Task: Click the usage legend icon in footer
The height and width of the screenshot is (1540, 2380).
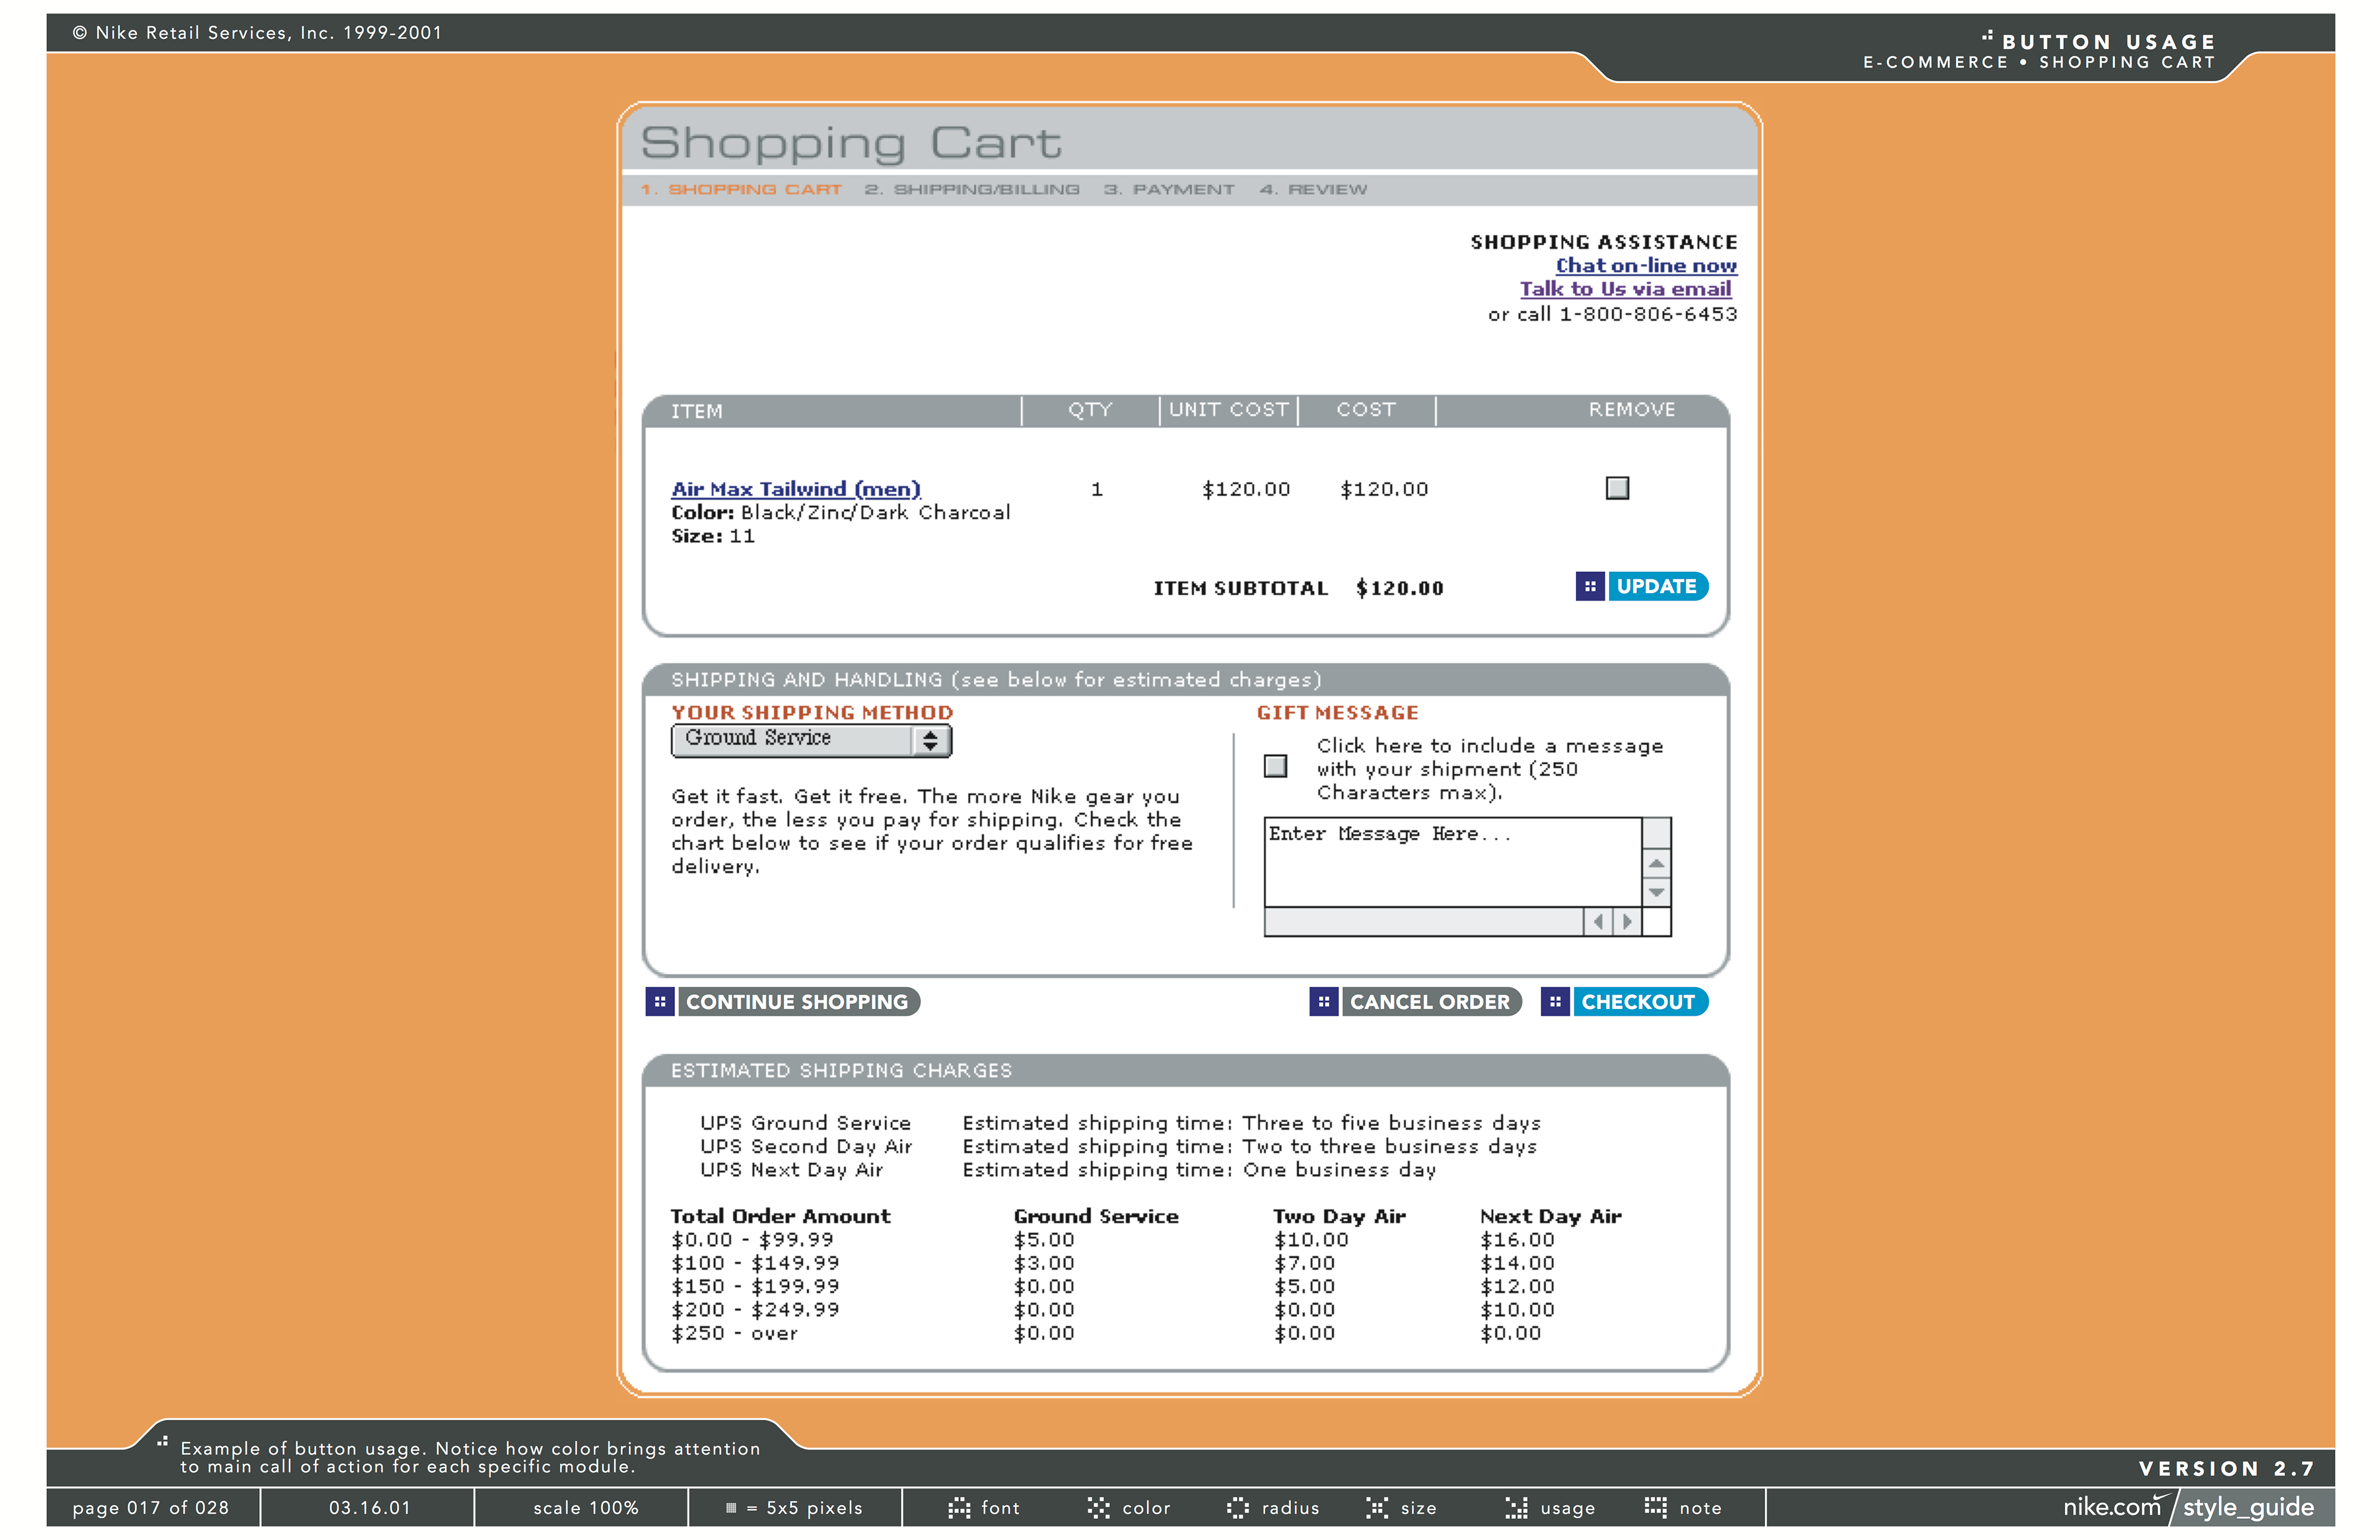Action: click(1516, 1508)
